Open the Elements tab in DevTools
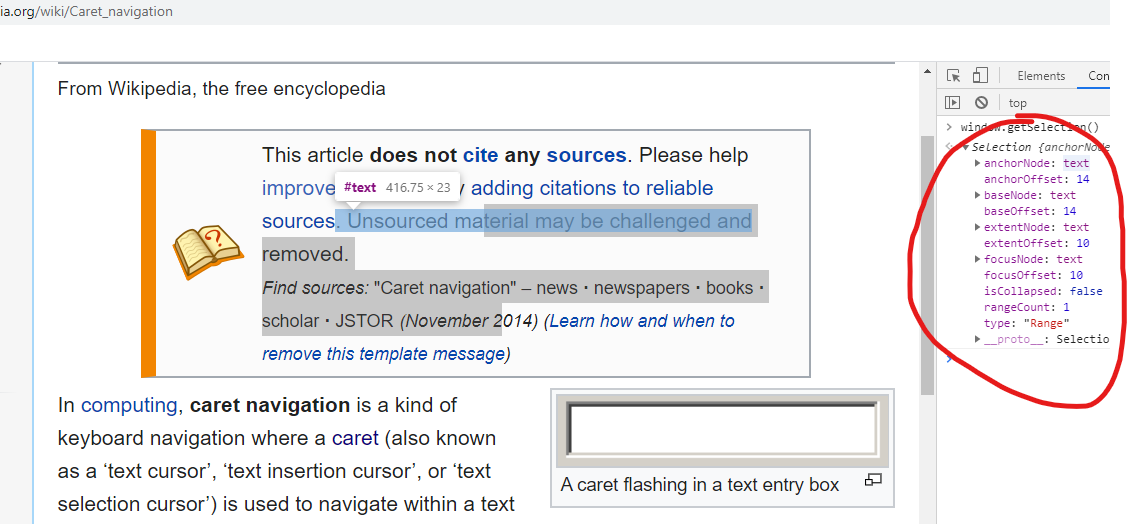The image size is (1128, 524). point(1041,76)
